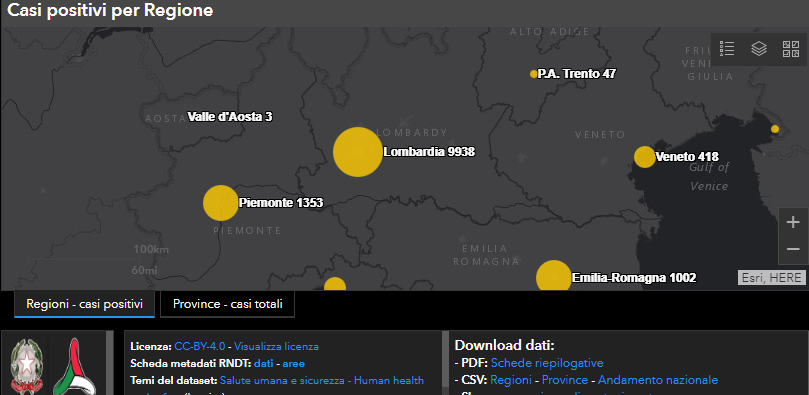Zoom out with the minus button
Image resolution: width=809 pixels, height=395 pixels.
coord(793,250)
